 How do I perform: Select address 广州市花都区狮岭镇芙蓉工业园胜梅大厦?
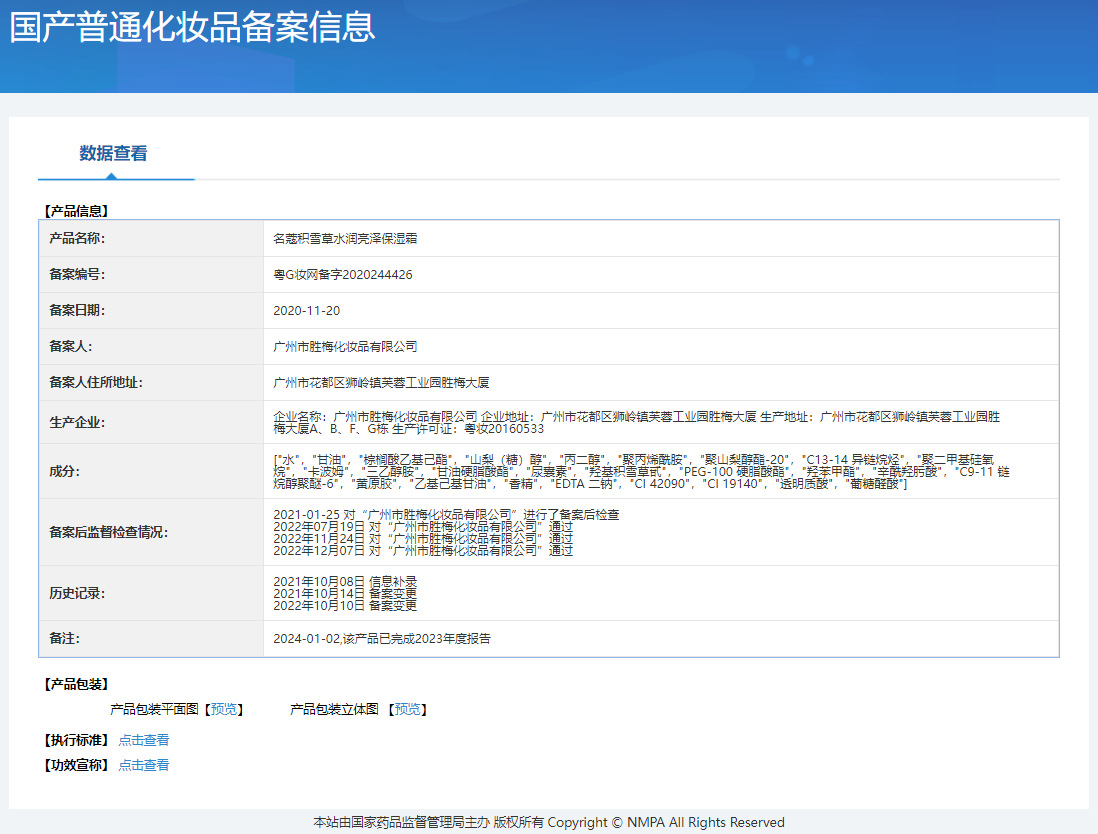[x=381, y=382]
